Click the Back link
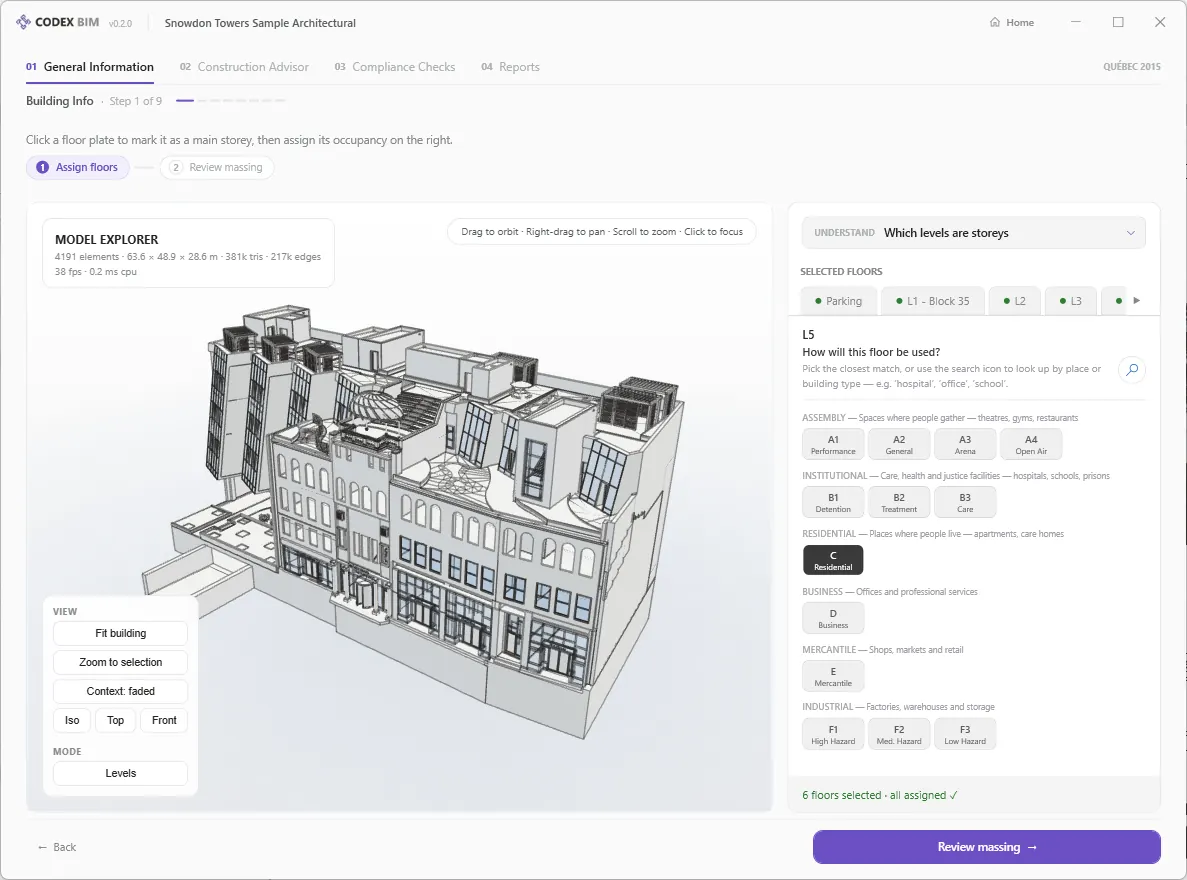 point(57,847)
